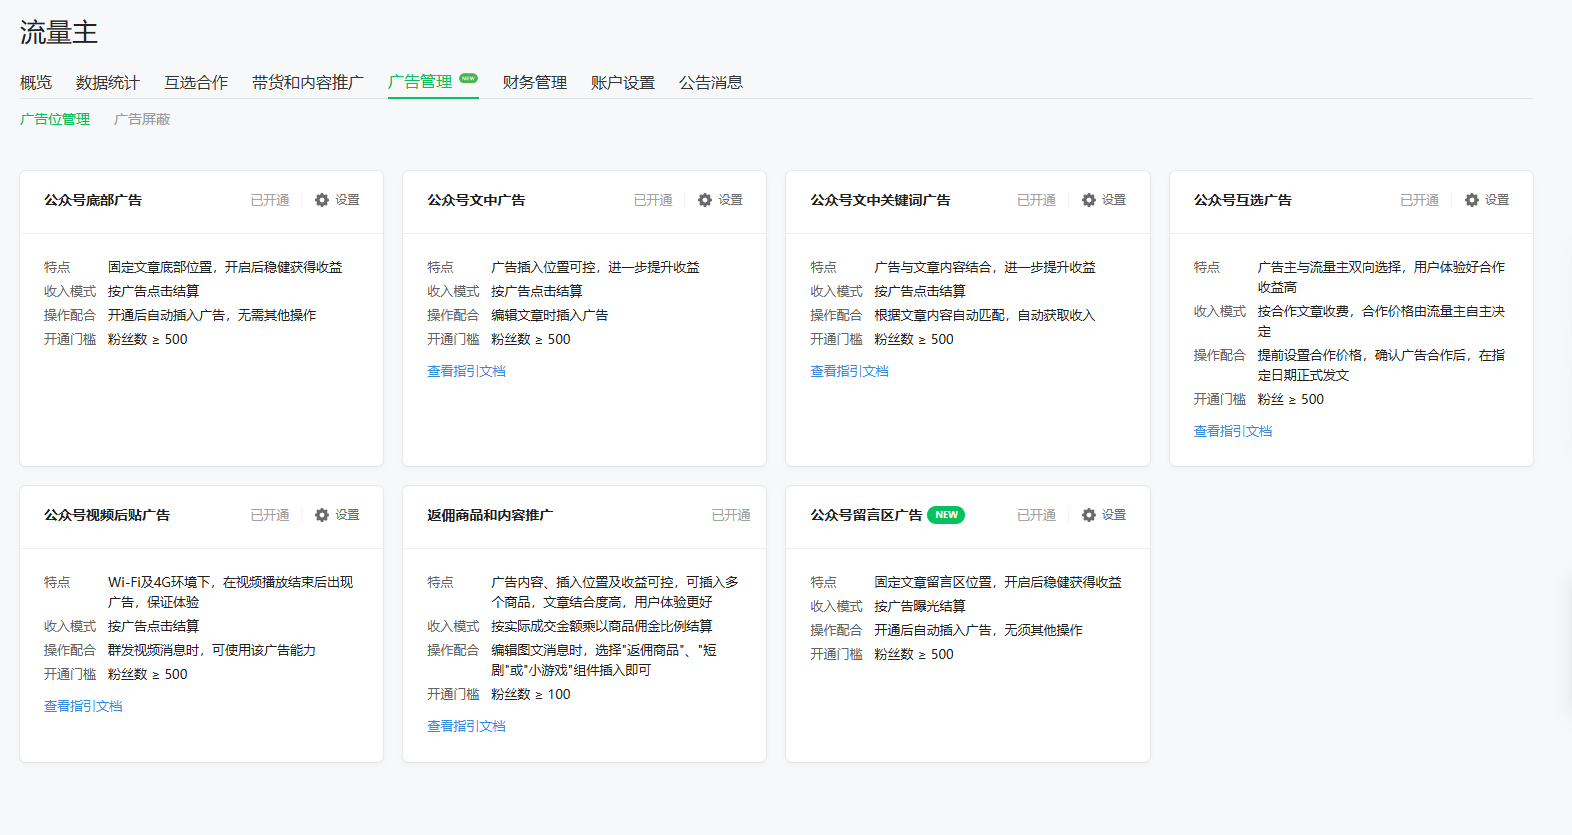The image size is (1572, 835).
Task: Click 粉丝数 ≥ 100 threshold text
Action: [x=531, y=694]
